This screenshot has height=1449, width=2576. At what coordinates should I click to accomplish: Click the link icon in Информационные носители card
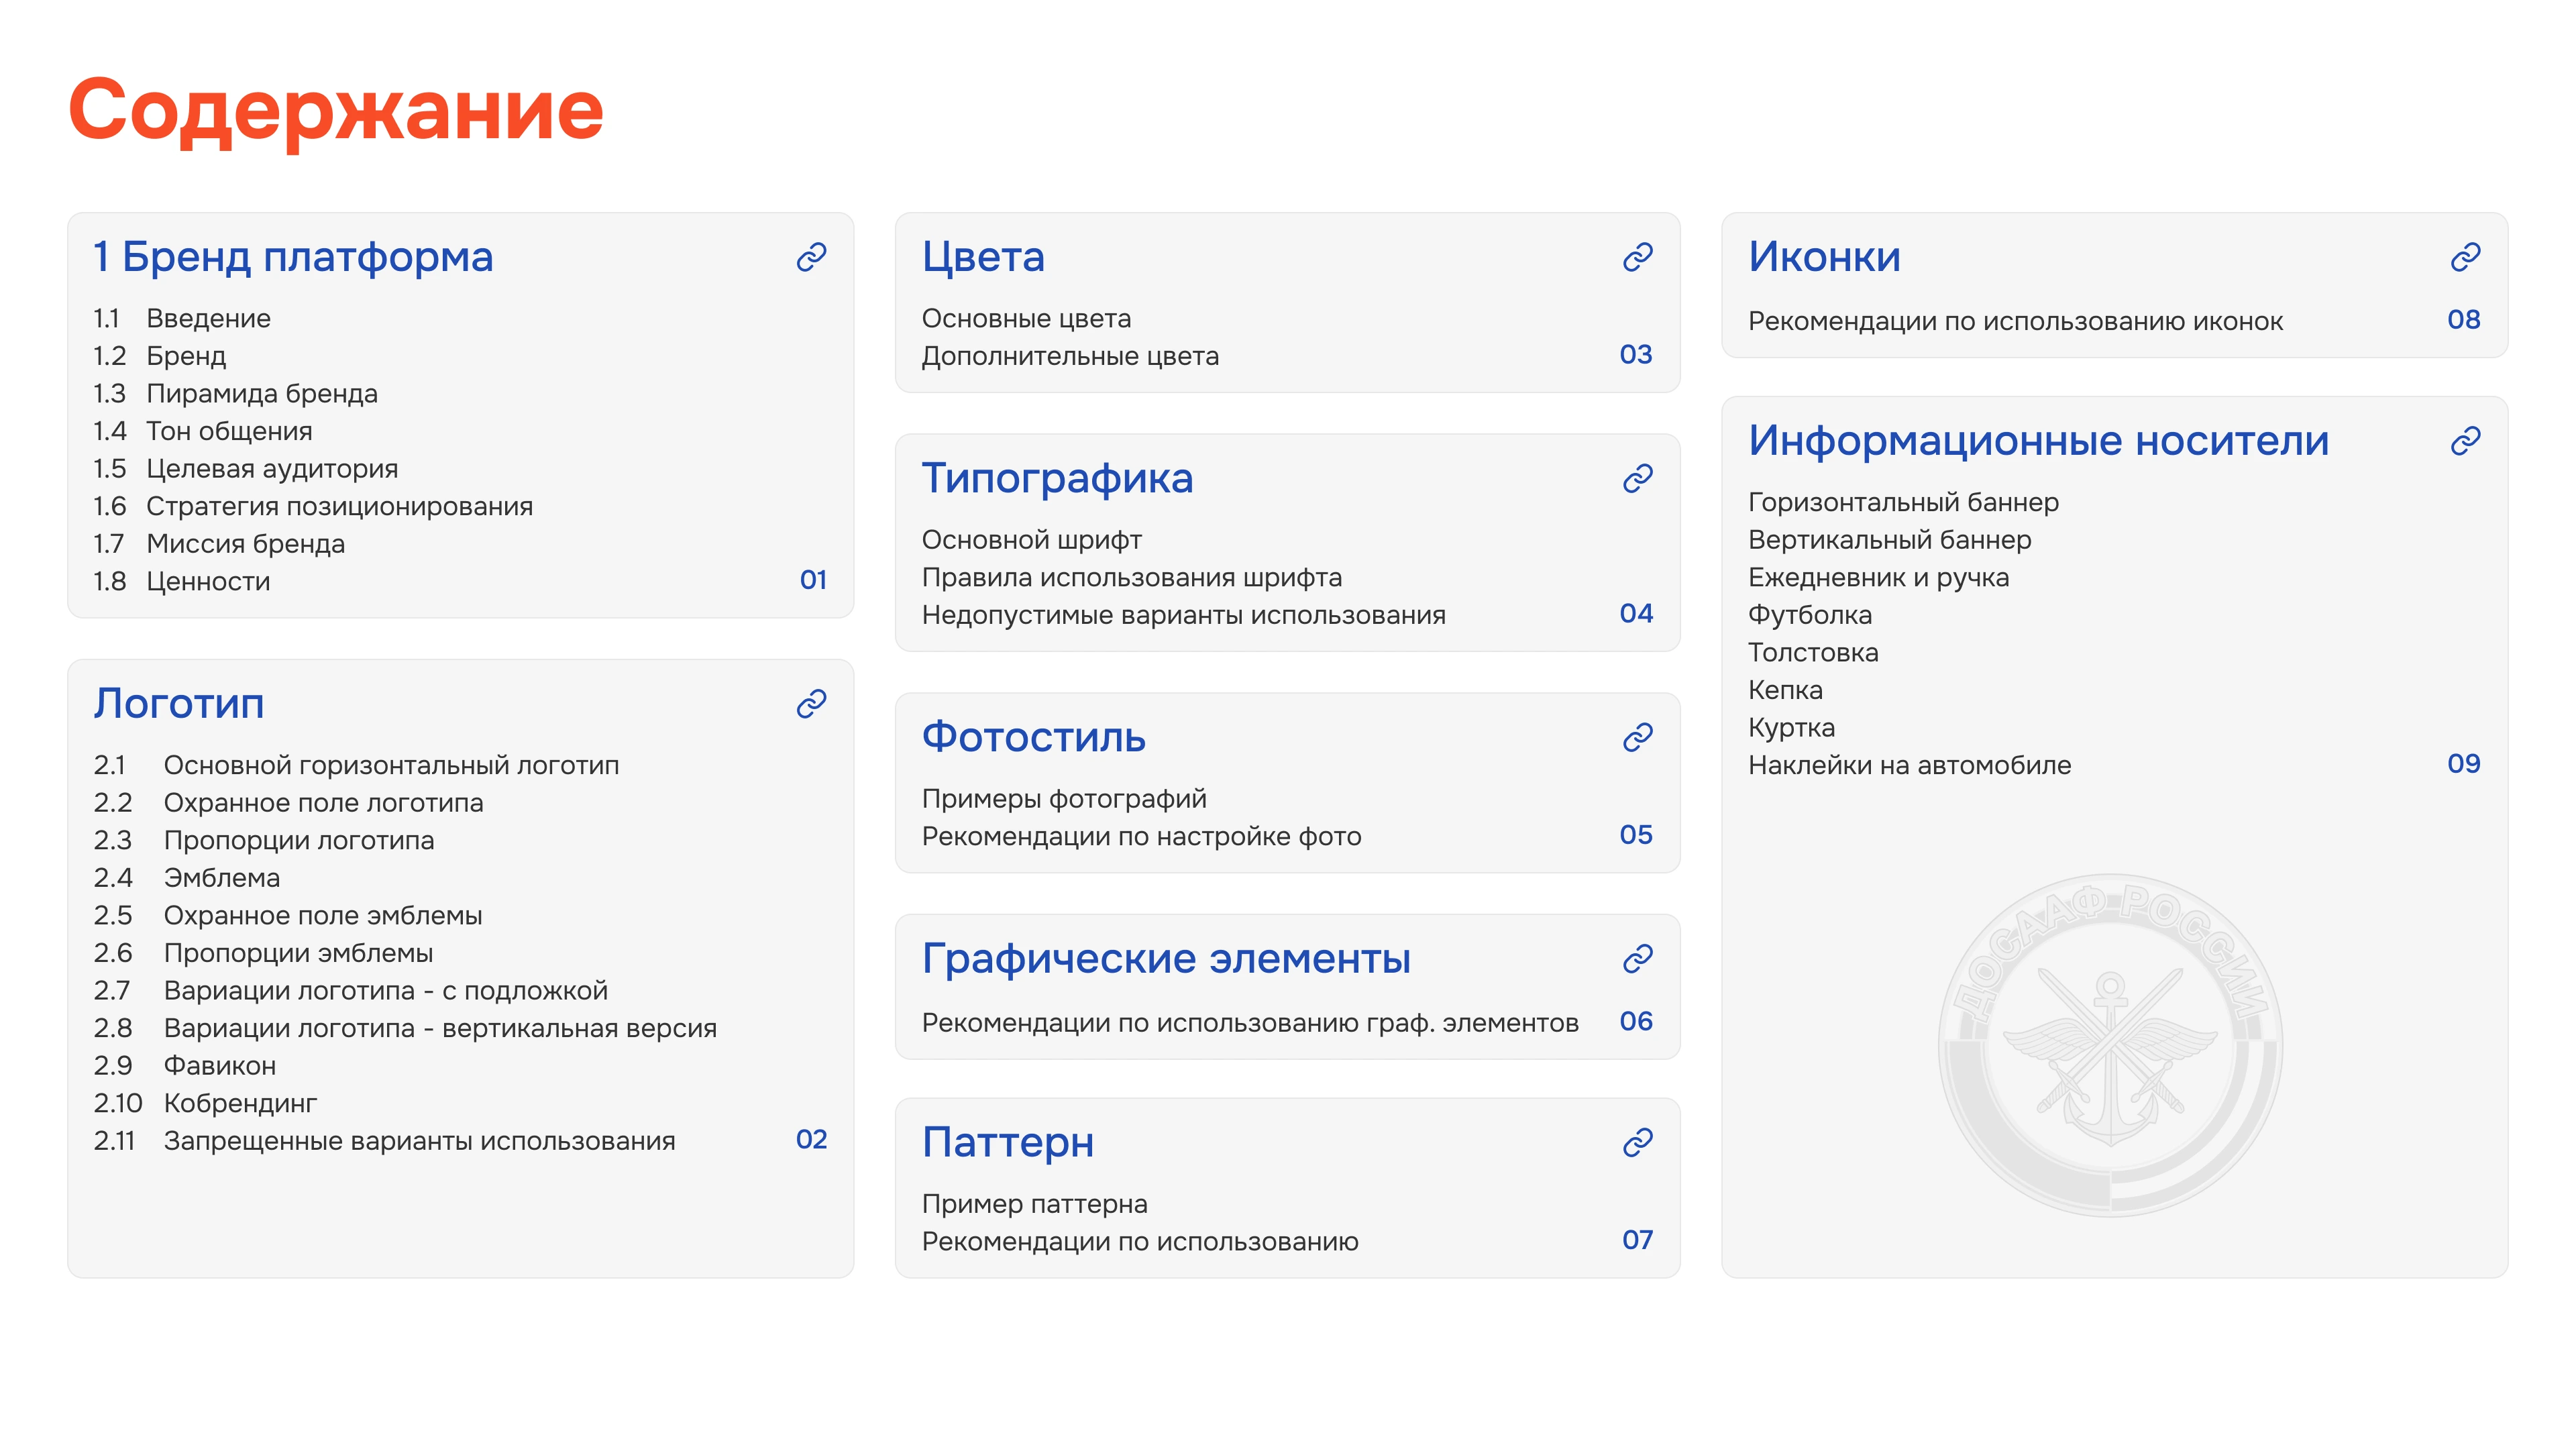pos(2465,441)
